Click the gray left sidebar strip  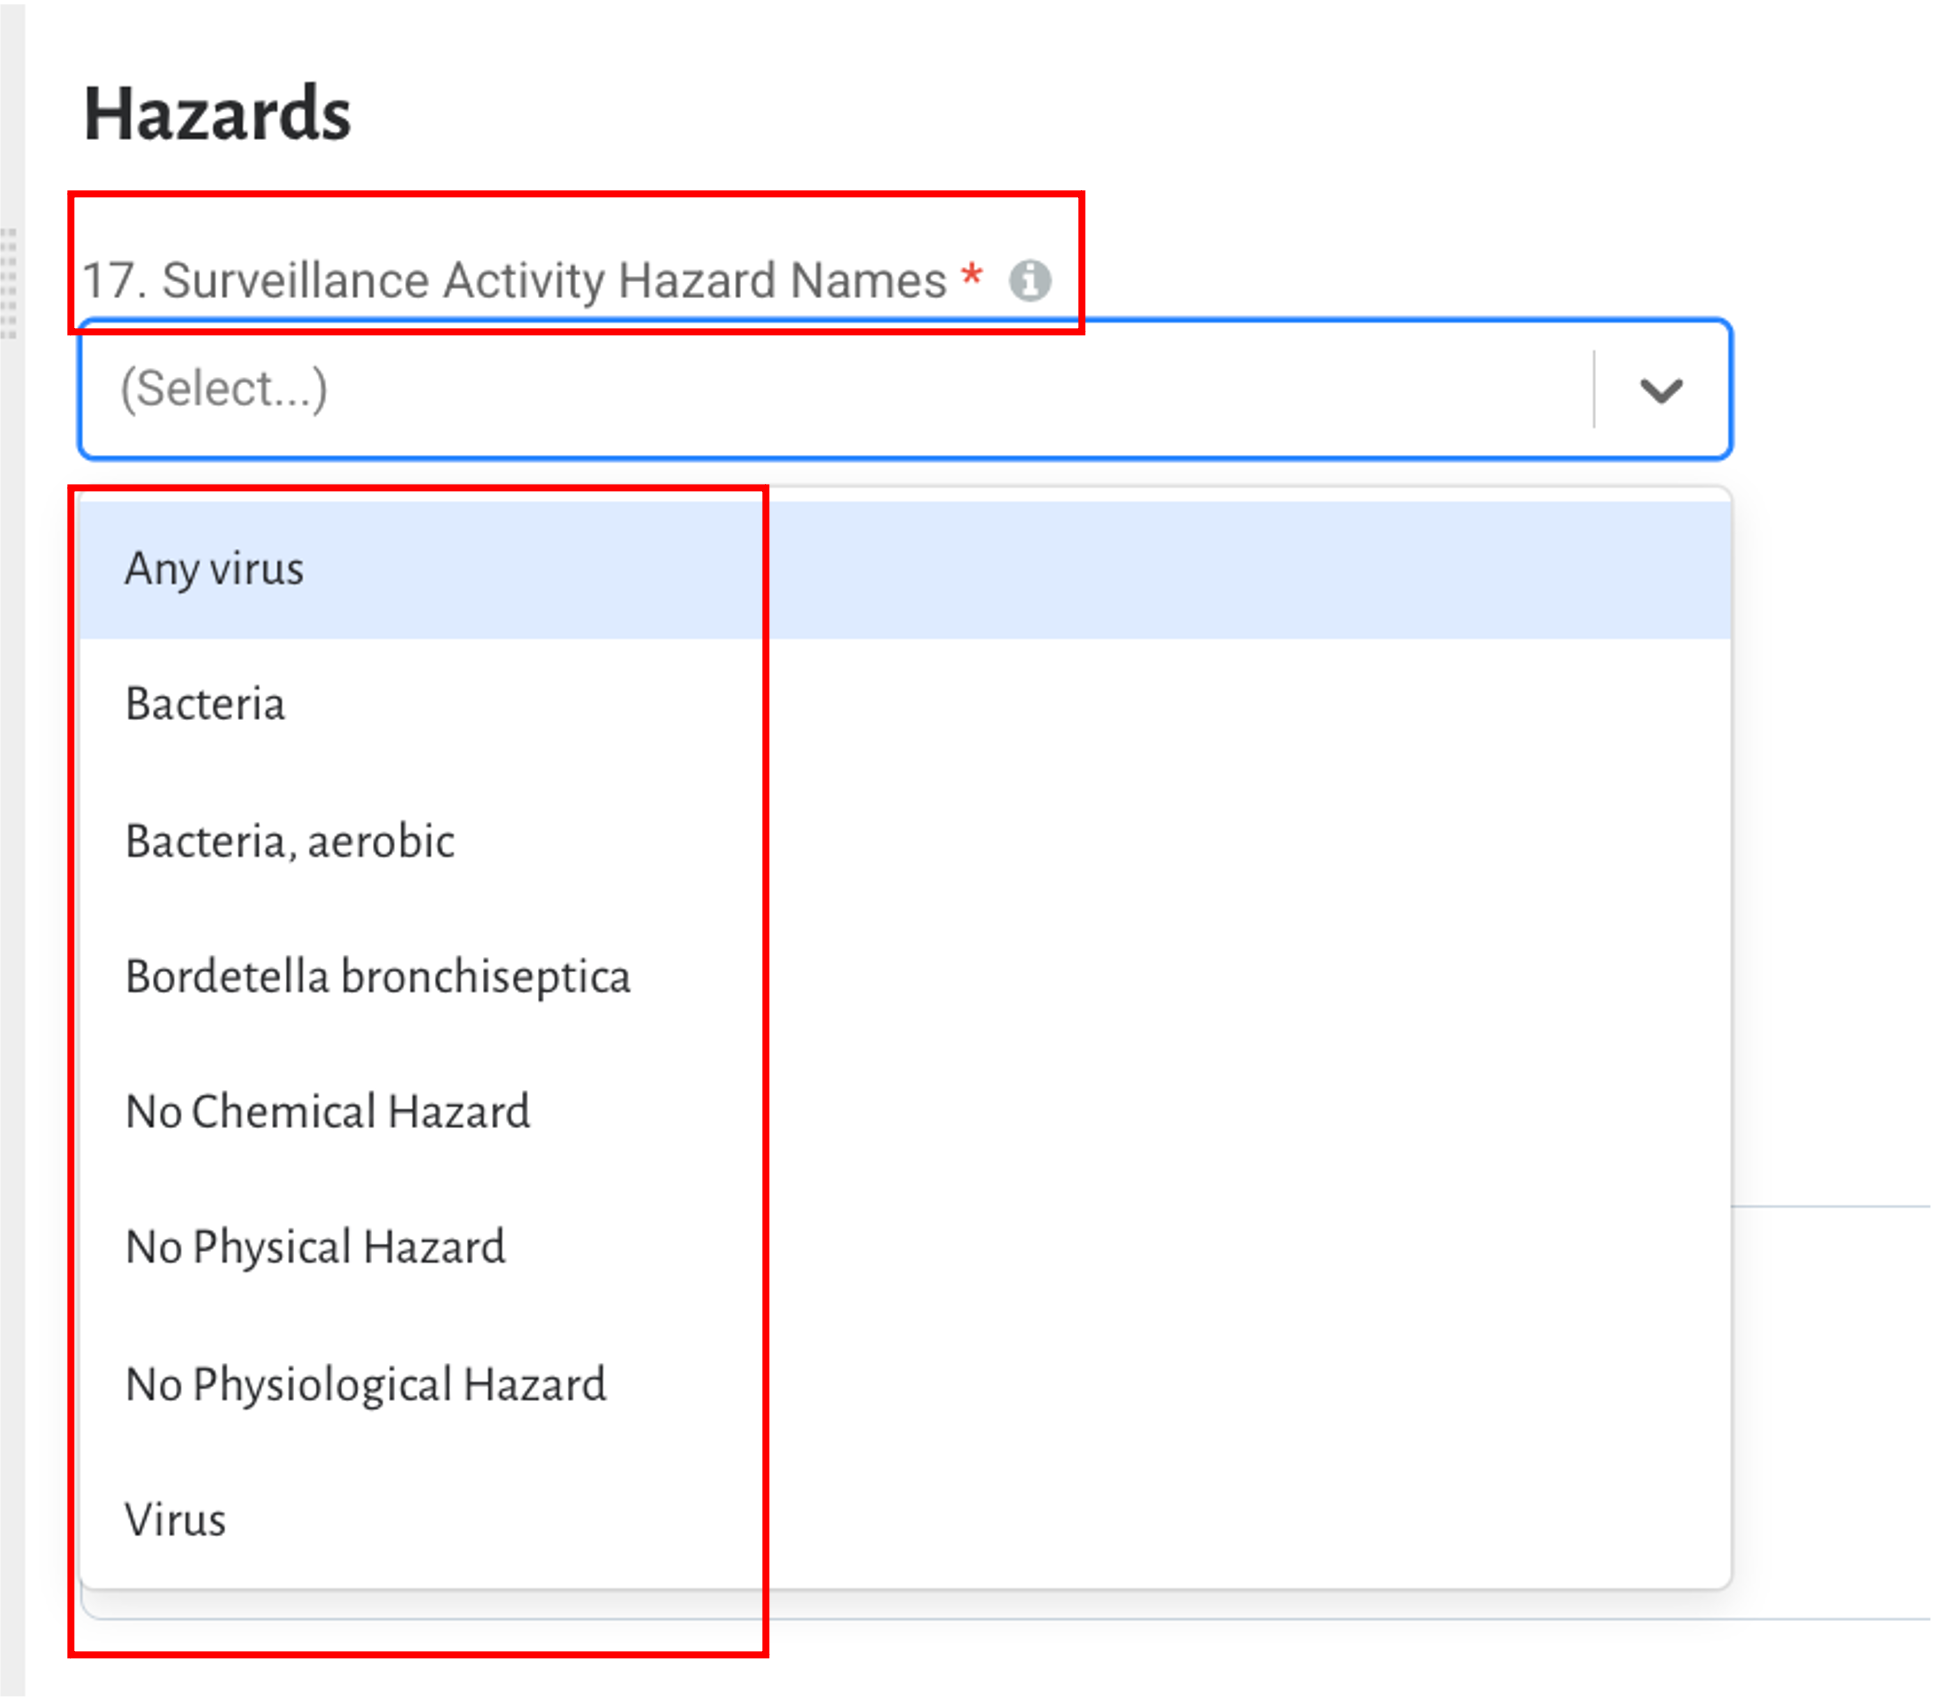[12, 850]
